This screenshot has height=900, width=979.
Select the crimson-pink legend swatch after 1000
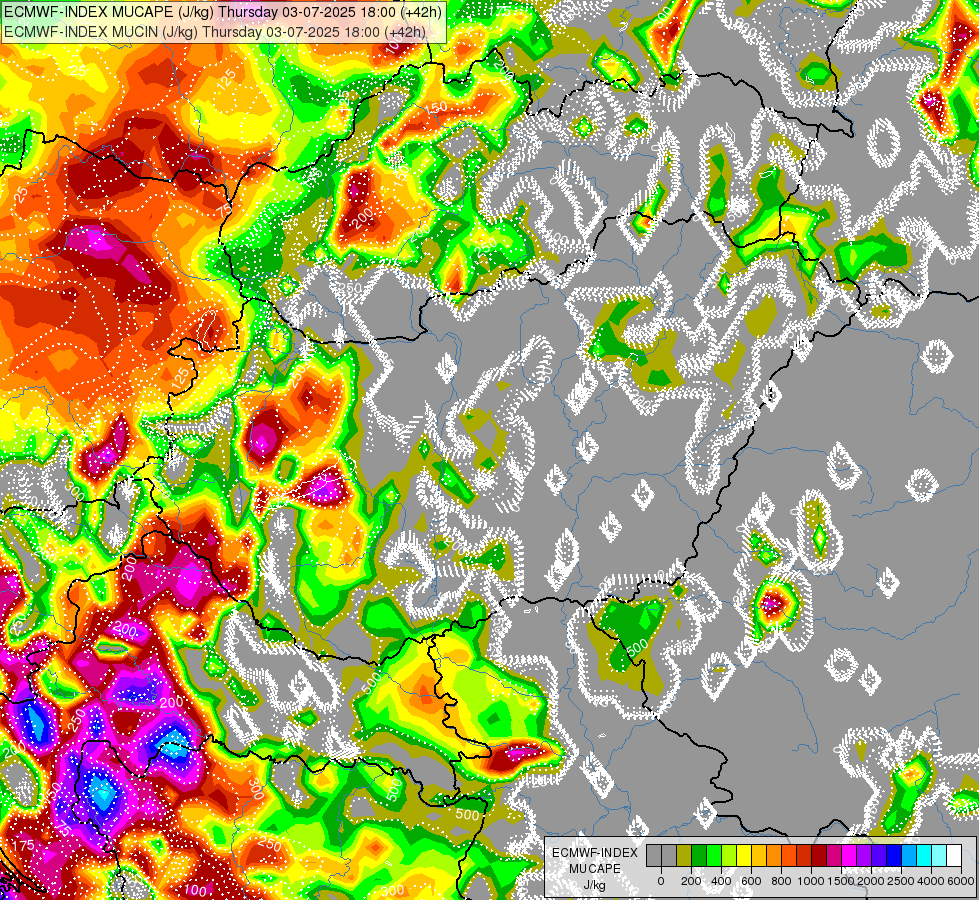click(834, 855)
